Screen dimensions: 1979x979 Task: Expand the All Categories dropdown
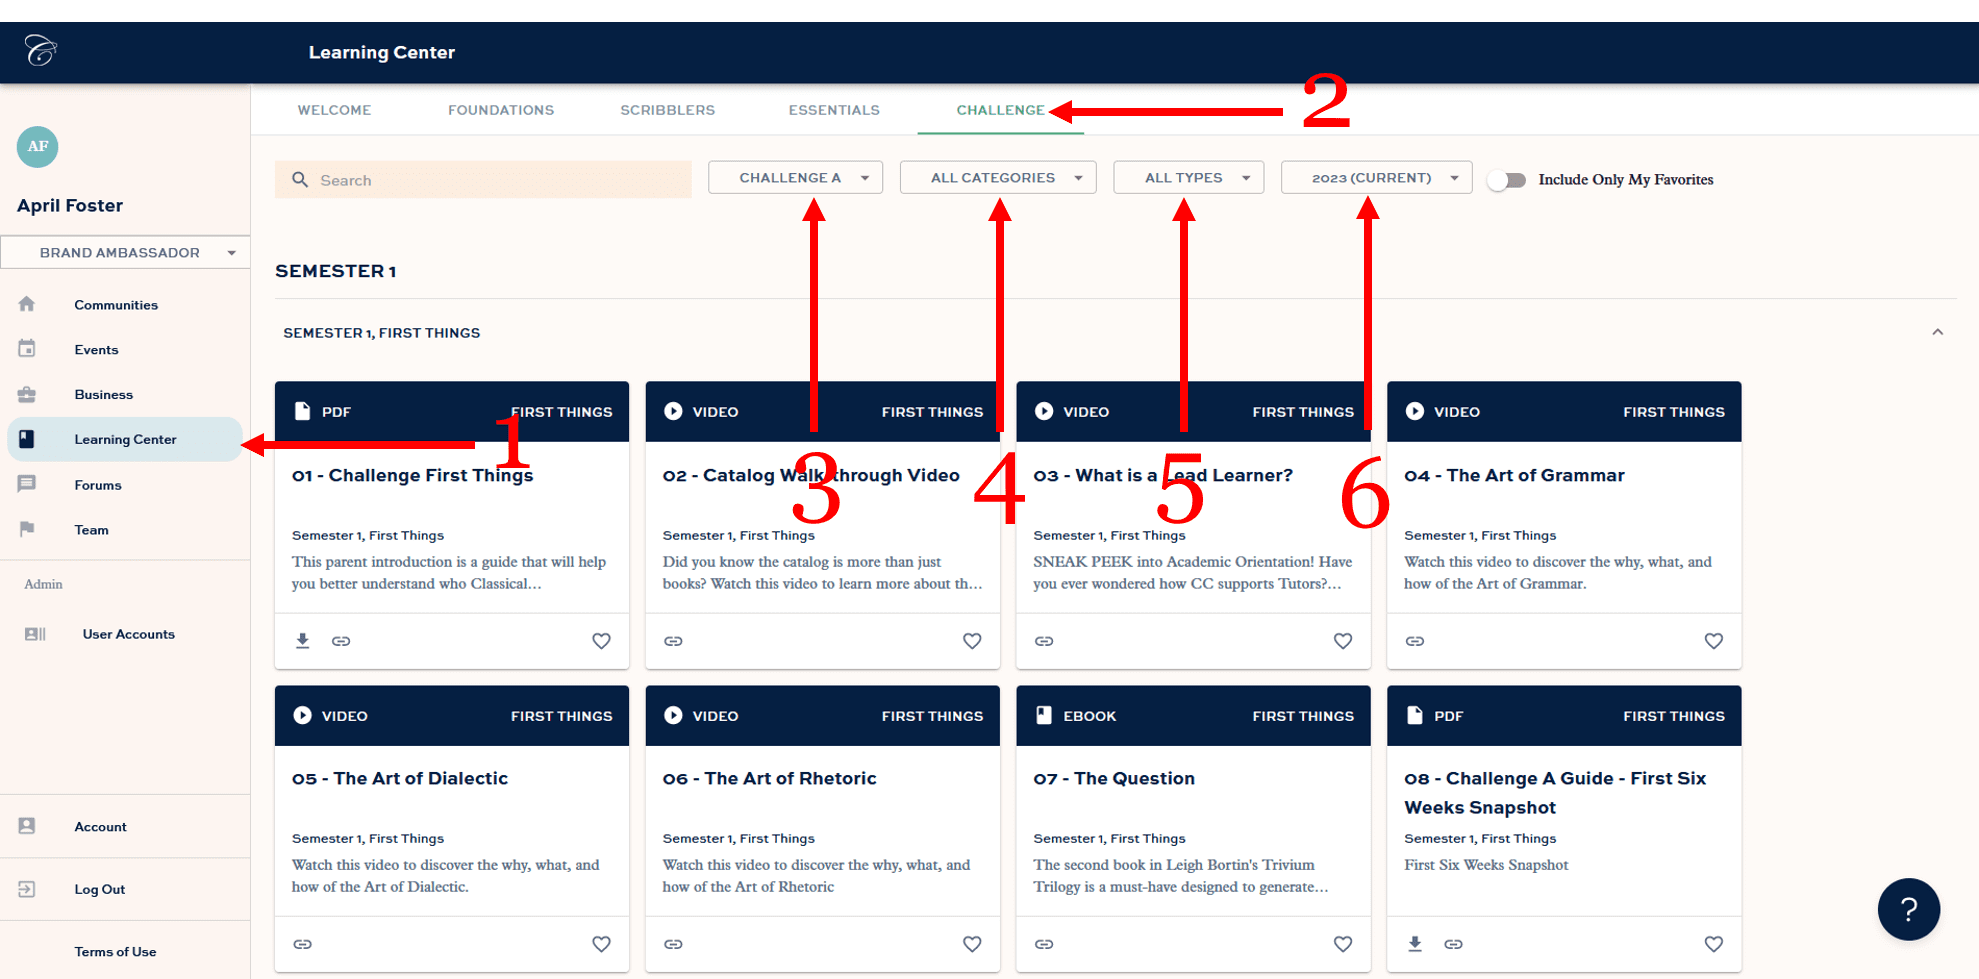coord(997,177)
